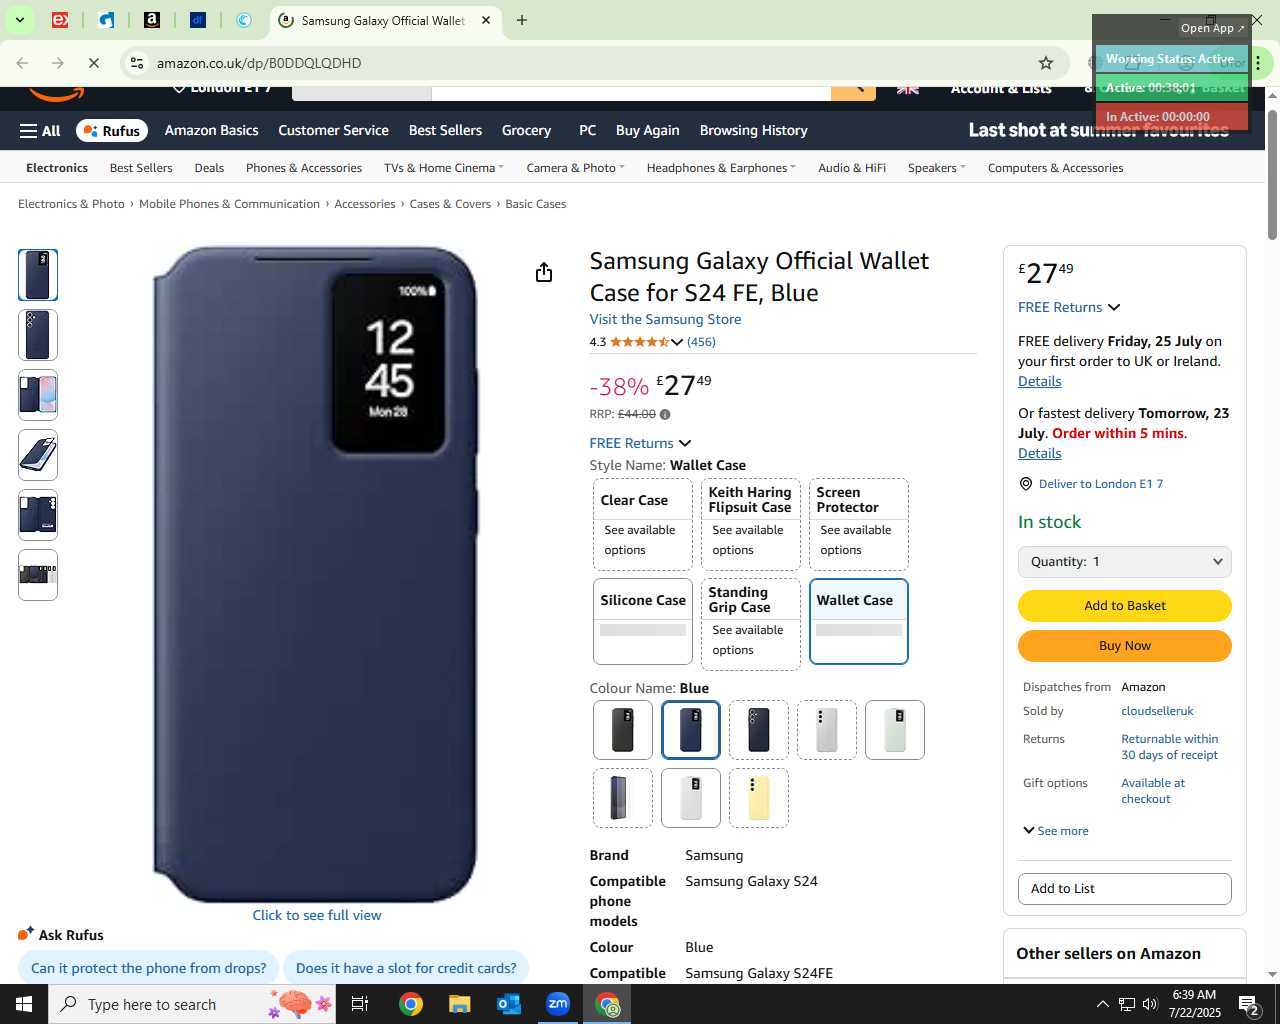
Task: Click Deliver to London E1 7
Action: click(1100, 484)
